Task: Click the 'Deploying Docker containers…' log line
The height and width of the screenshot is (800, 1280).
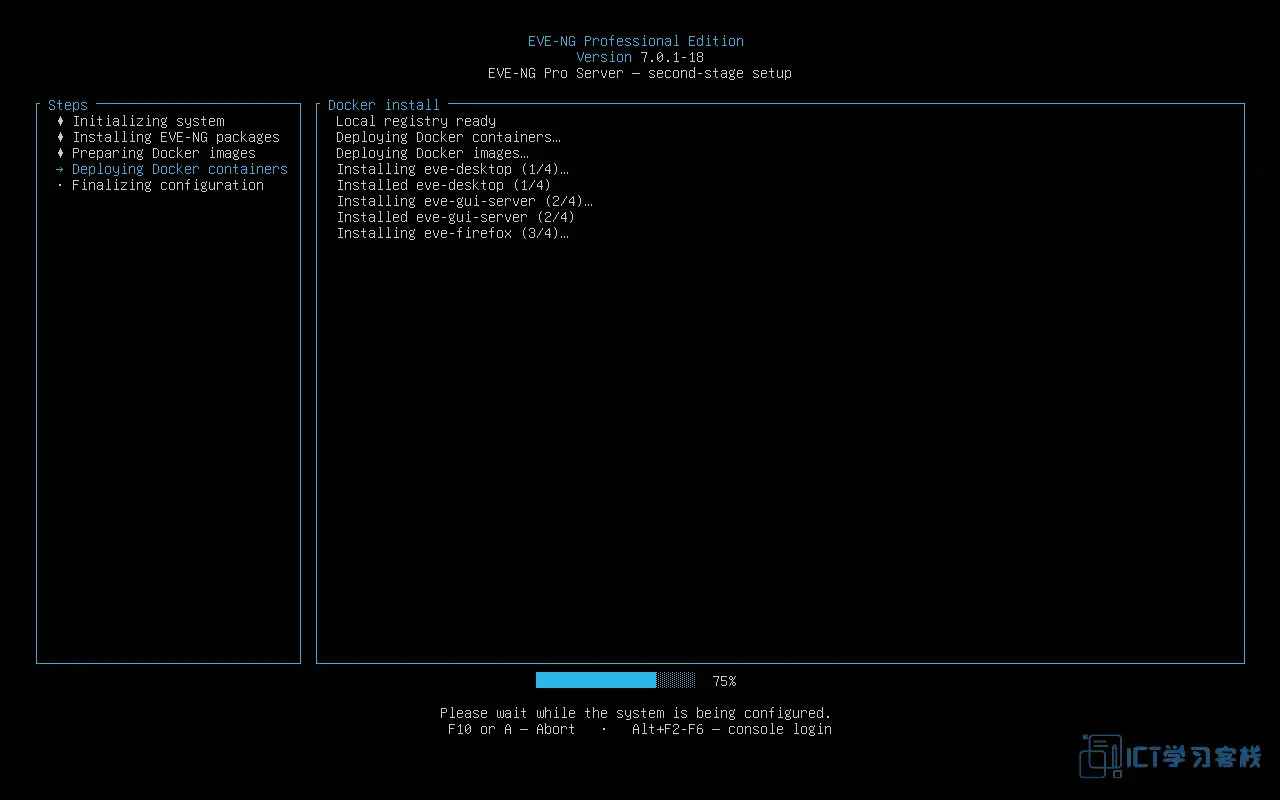Action: pyautogui.click(x=448, y=137)
